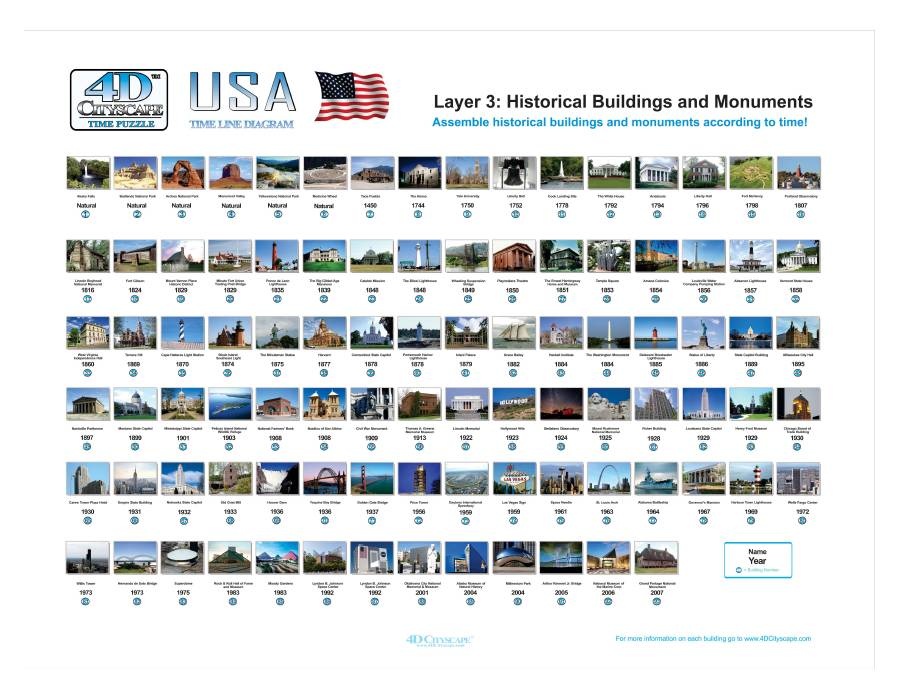This screenshot has width=900, height=700.
Task: Click the "Layer 3: Historical Buildings and Monuments" title
Action: pyautogui.click(x=623, y=102)
